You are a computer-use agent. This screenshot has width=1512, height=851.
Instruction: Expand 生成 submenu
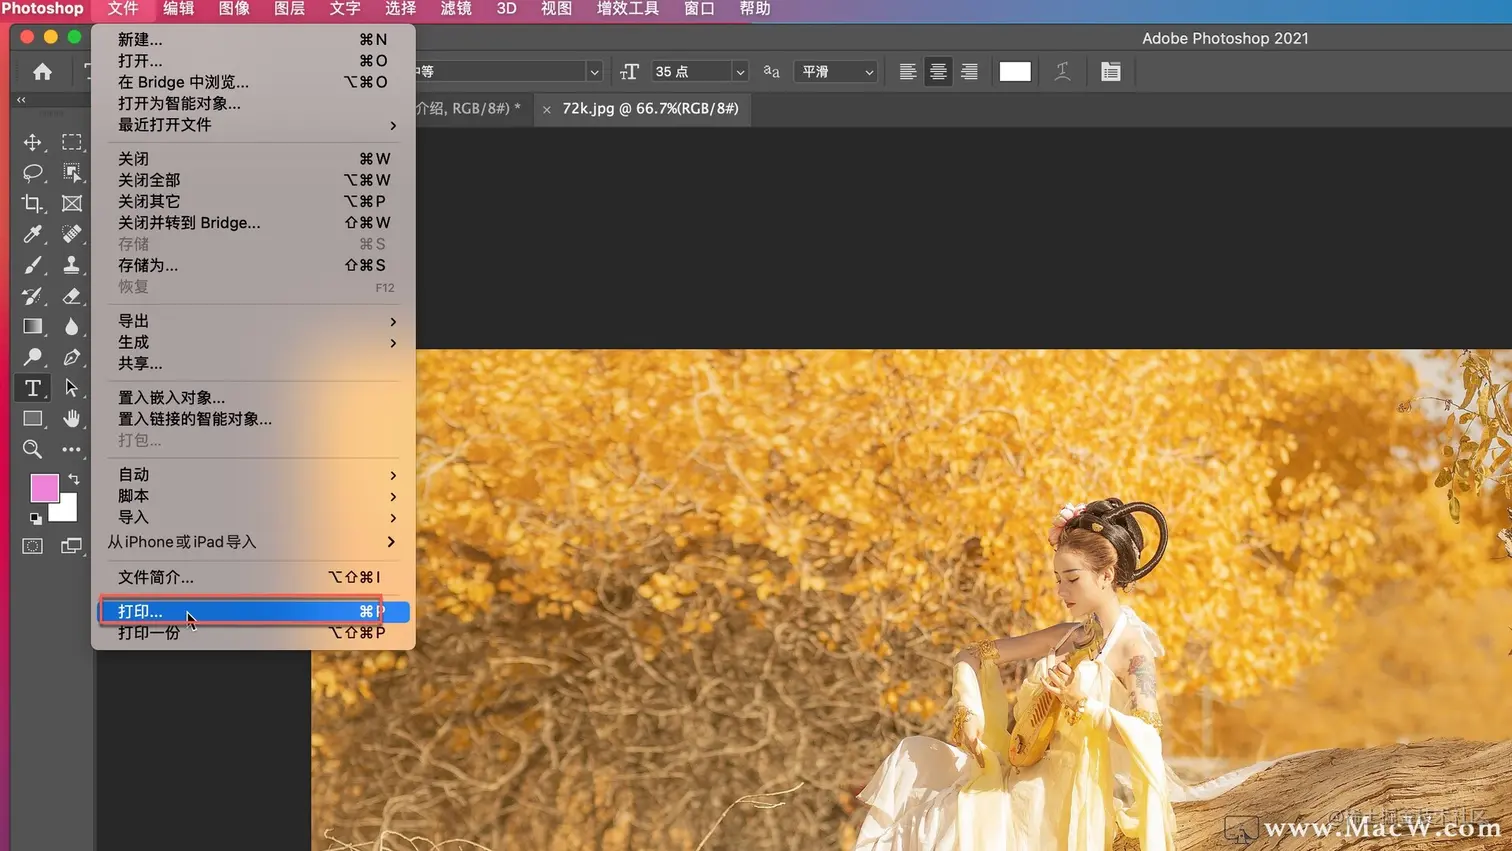pos(255,342)
